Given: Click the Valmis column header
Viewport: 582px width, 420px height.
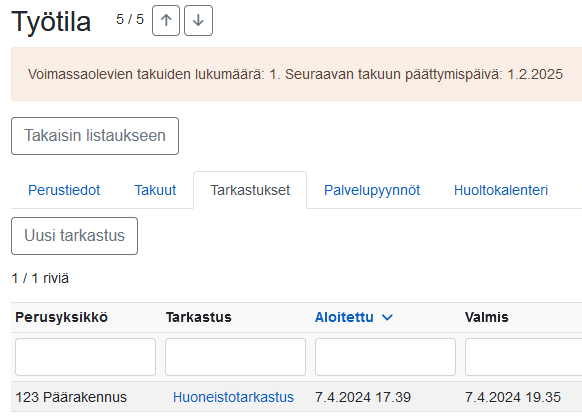Looking at the screenshot, I should [487, 318].
